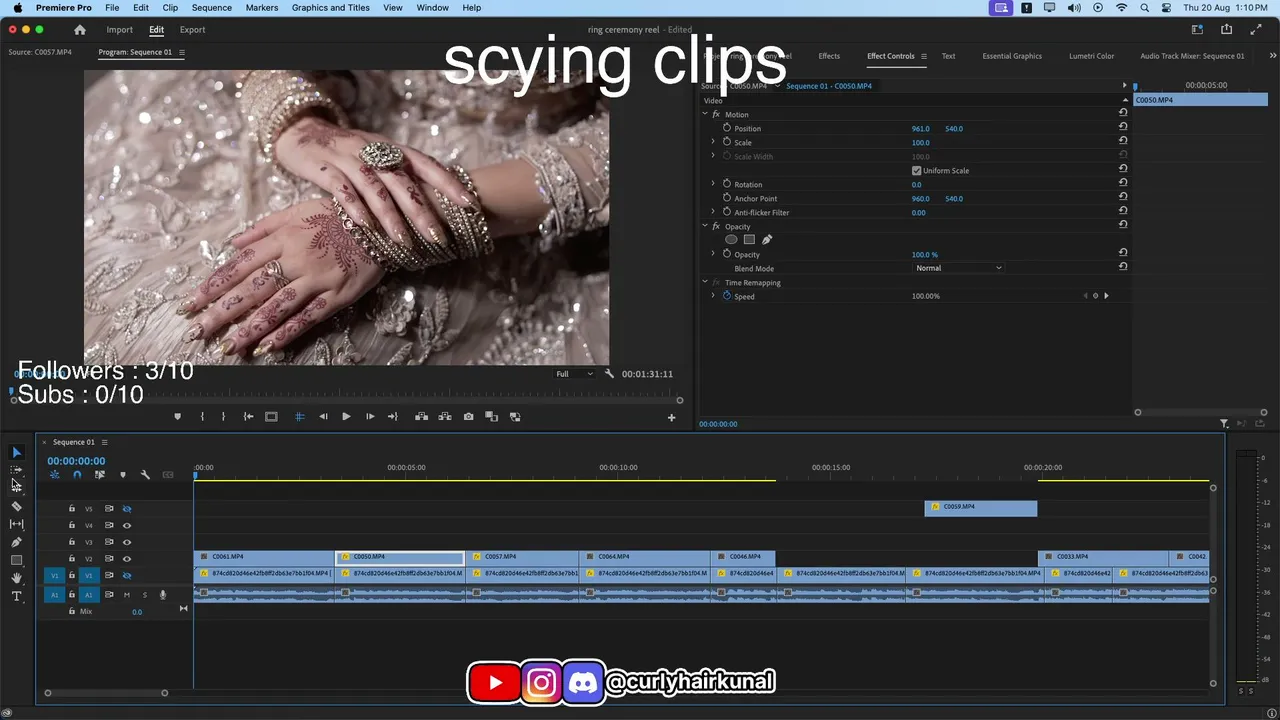Screen dimensions: 1280x720
Task: Select the Type tool
Action: pos(16,596)
